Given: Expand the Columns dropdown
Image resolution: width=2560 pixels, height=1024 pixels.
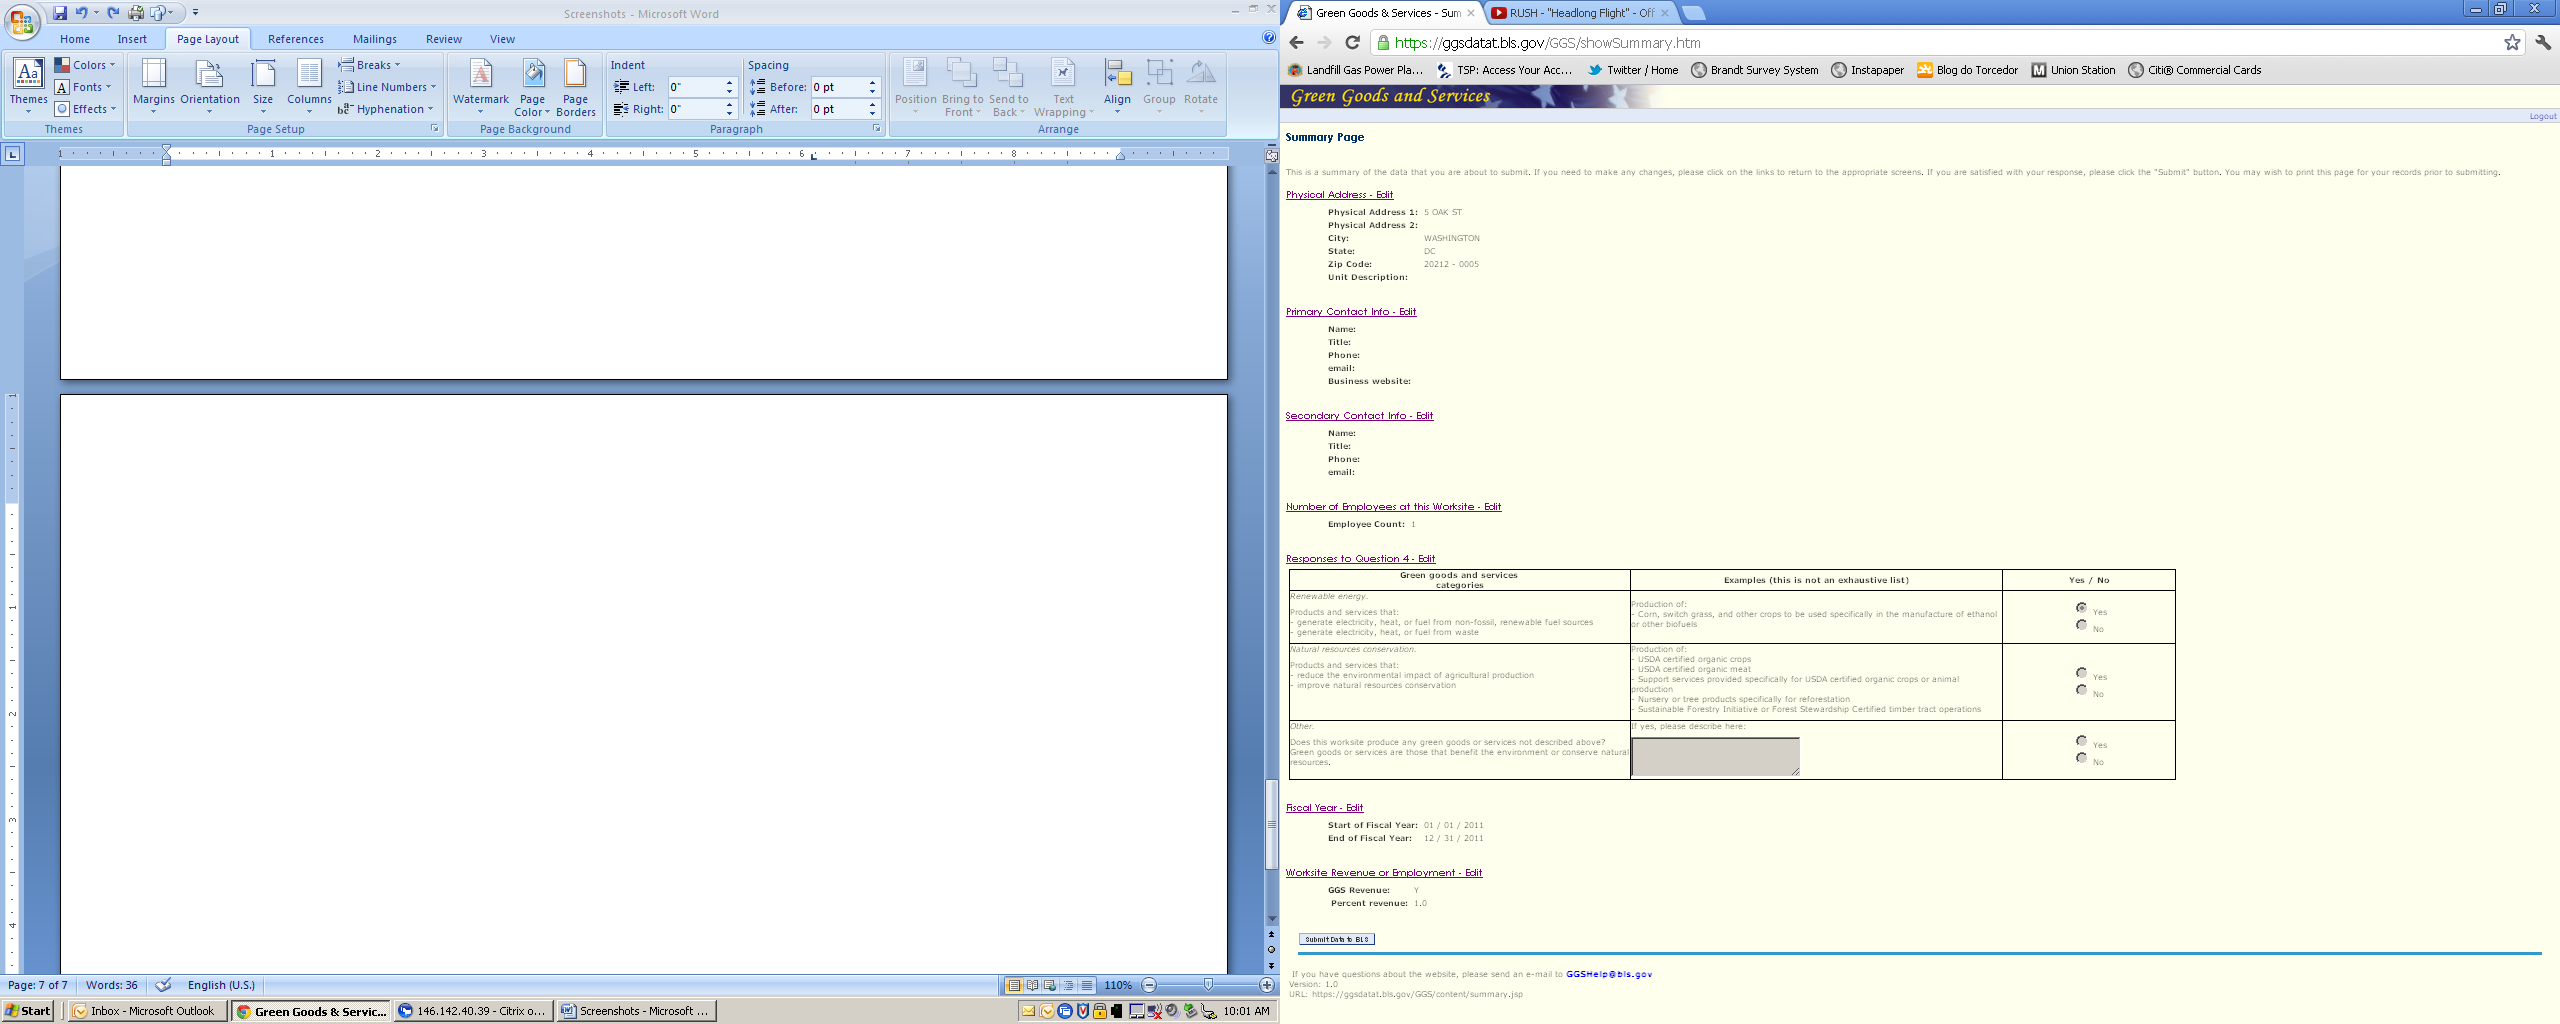Looking at the screenshot, I should click(x=309, y=86).
